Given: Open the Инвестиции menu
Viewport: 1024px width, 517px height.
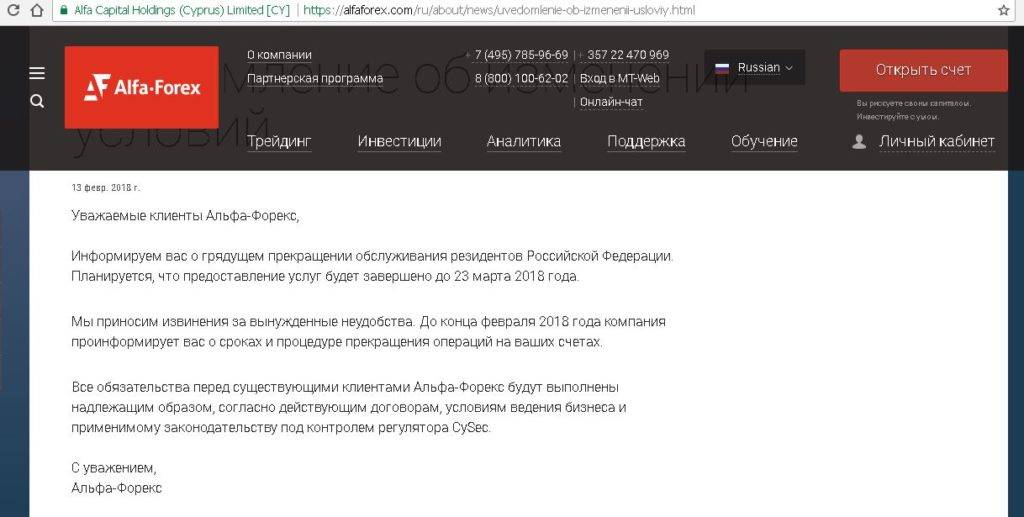Looking at the screenshot, I should pos(400,141).
